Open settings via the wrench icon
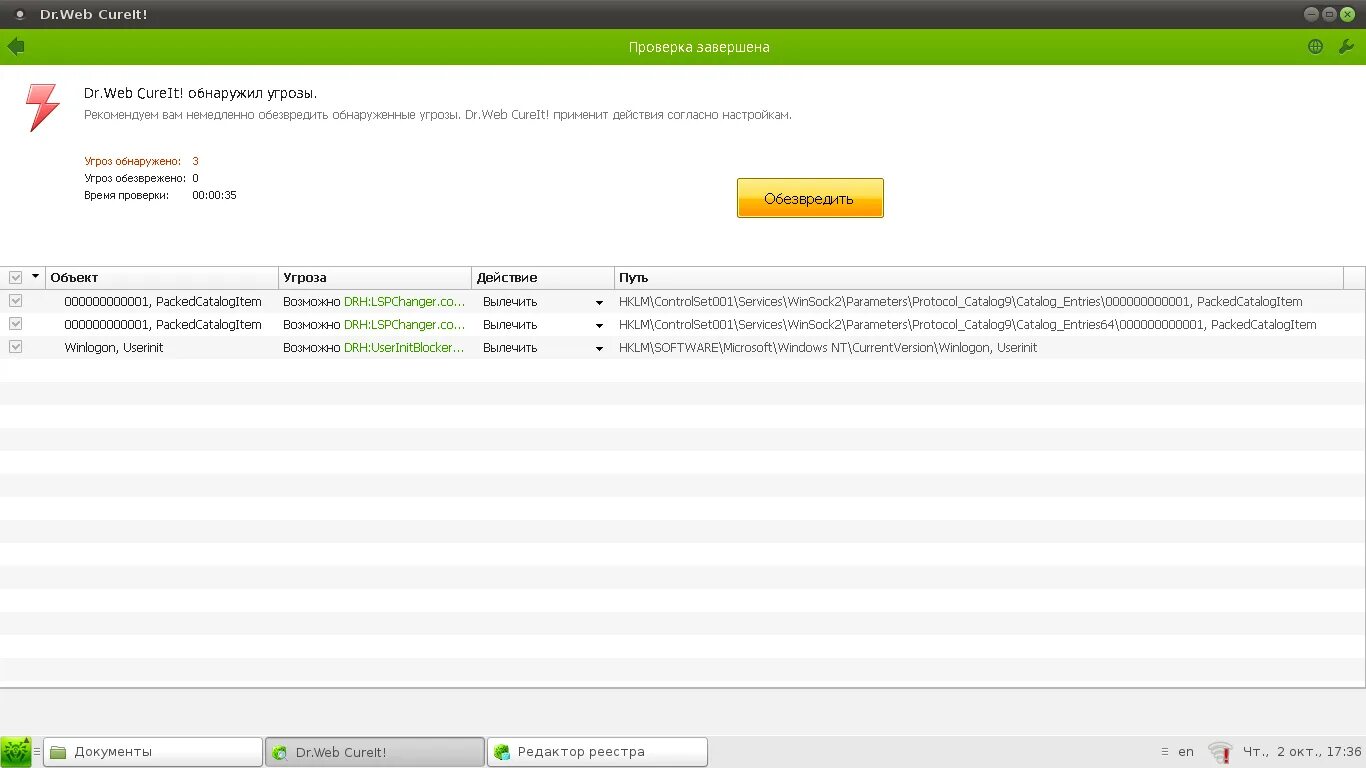 tap(1346, 47)
